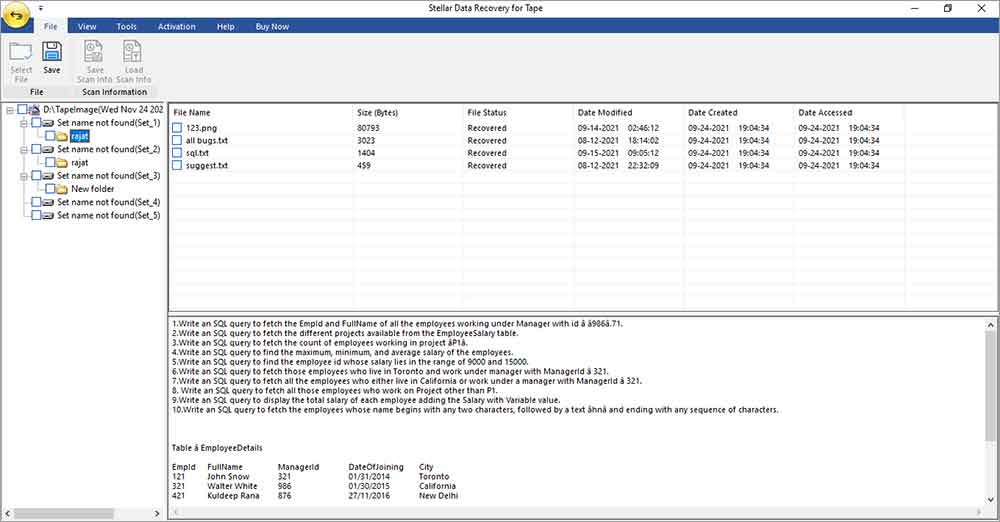Viewport: 1000px width, 522px height.
Task: Collapse the root TapeImage tree node
Action: (9, 109)
